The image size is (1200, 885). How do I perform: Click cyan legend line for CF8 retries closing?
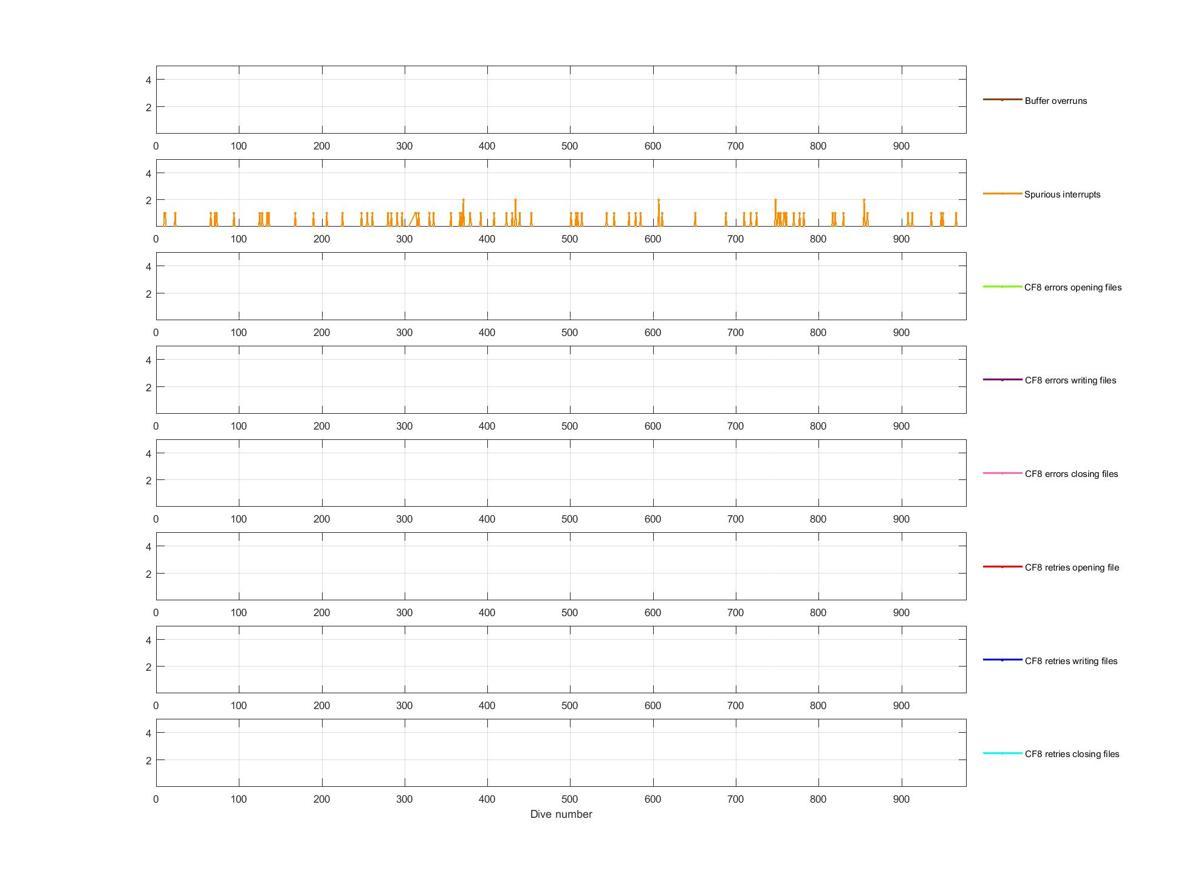click(x=1002, y=753)
